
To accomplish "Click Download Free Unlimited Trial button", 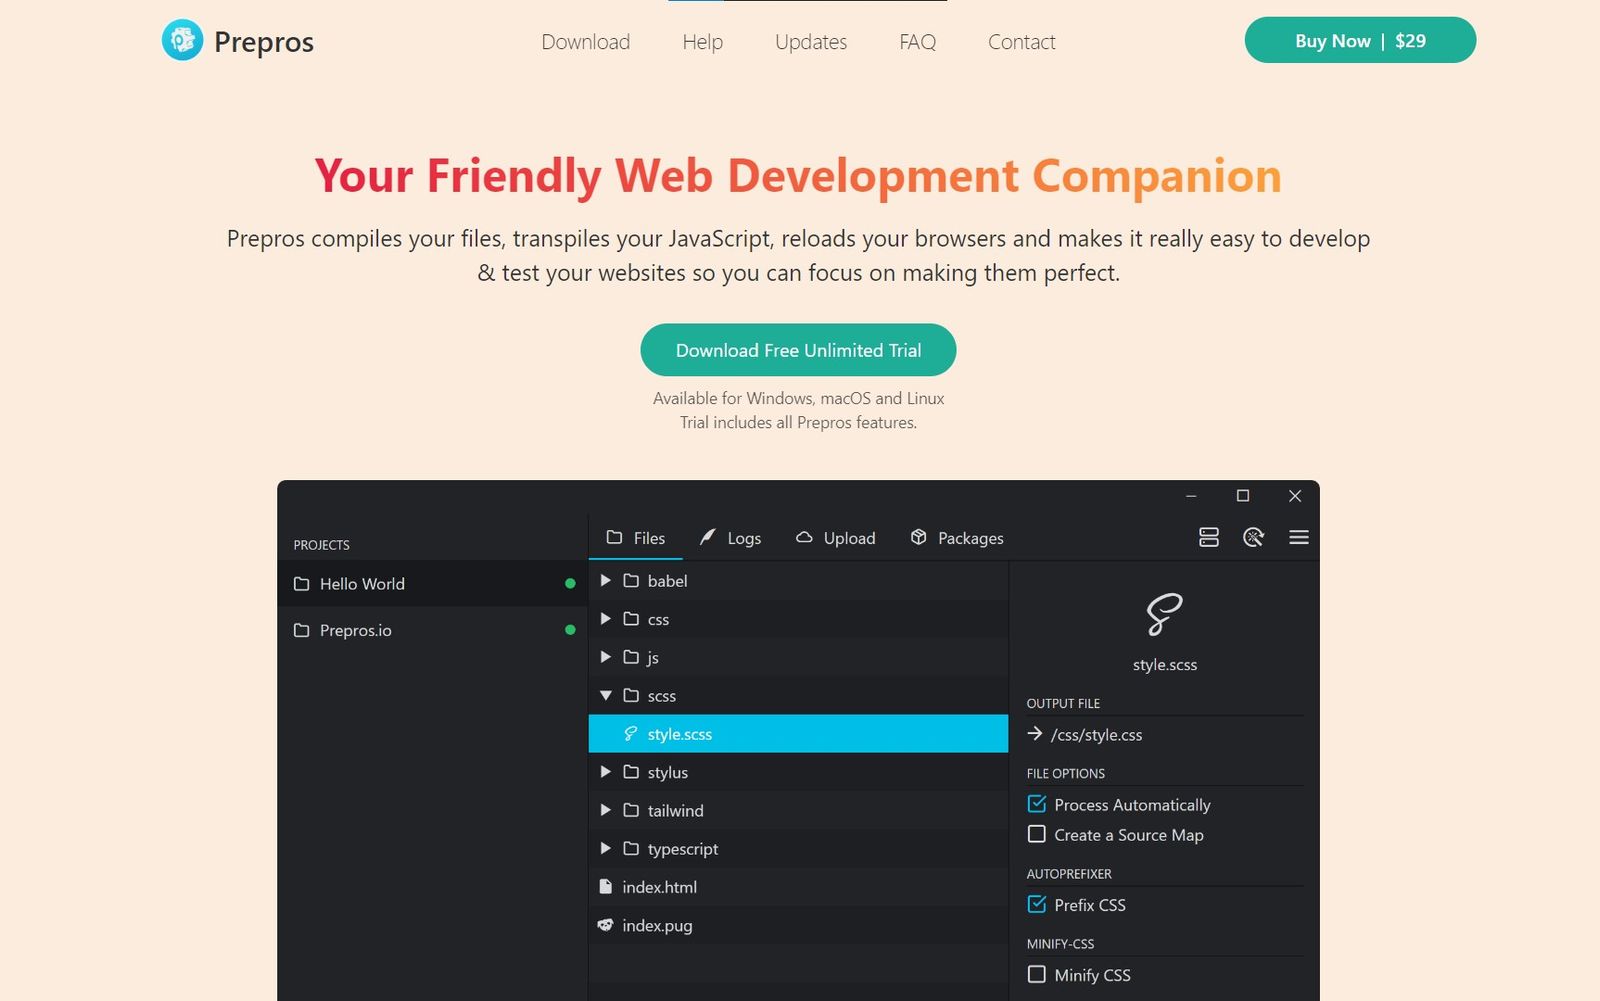I will point(798,350).
